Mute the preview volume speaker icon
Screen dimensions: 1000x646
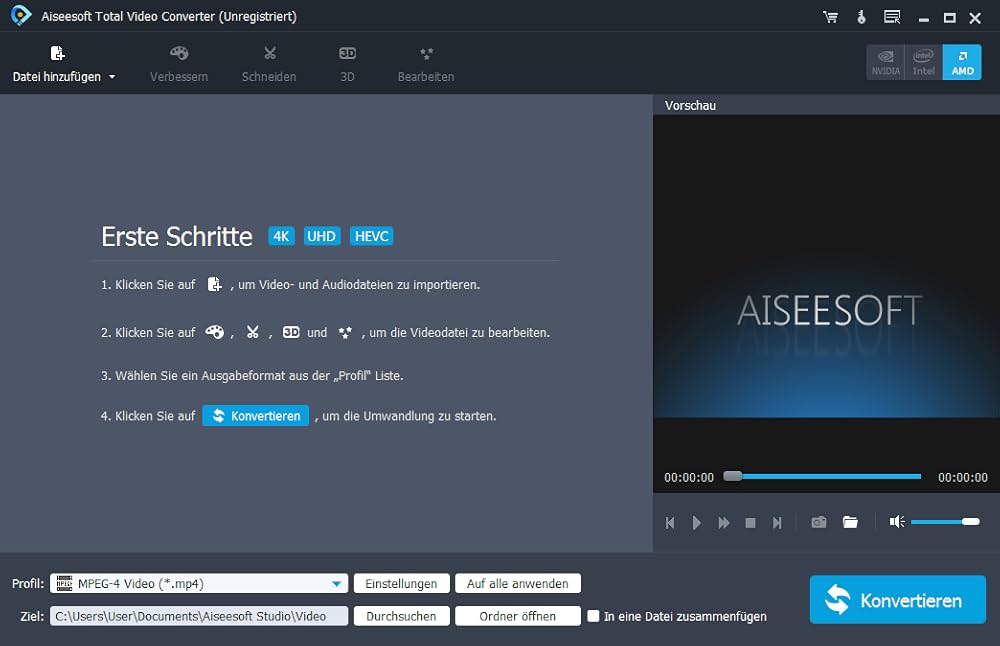click(897, 522)
